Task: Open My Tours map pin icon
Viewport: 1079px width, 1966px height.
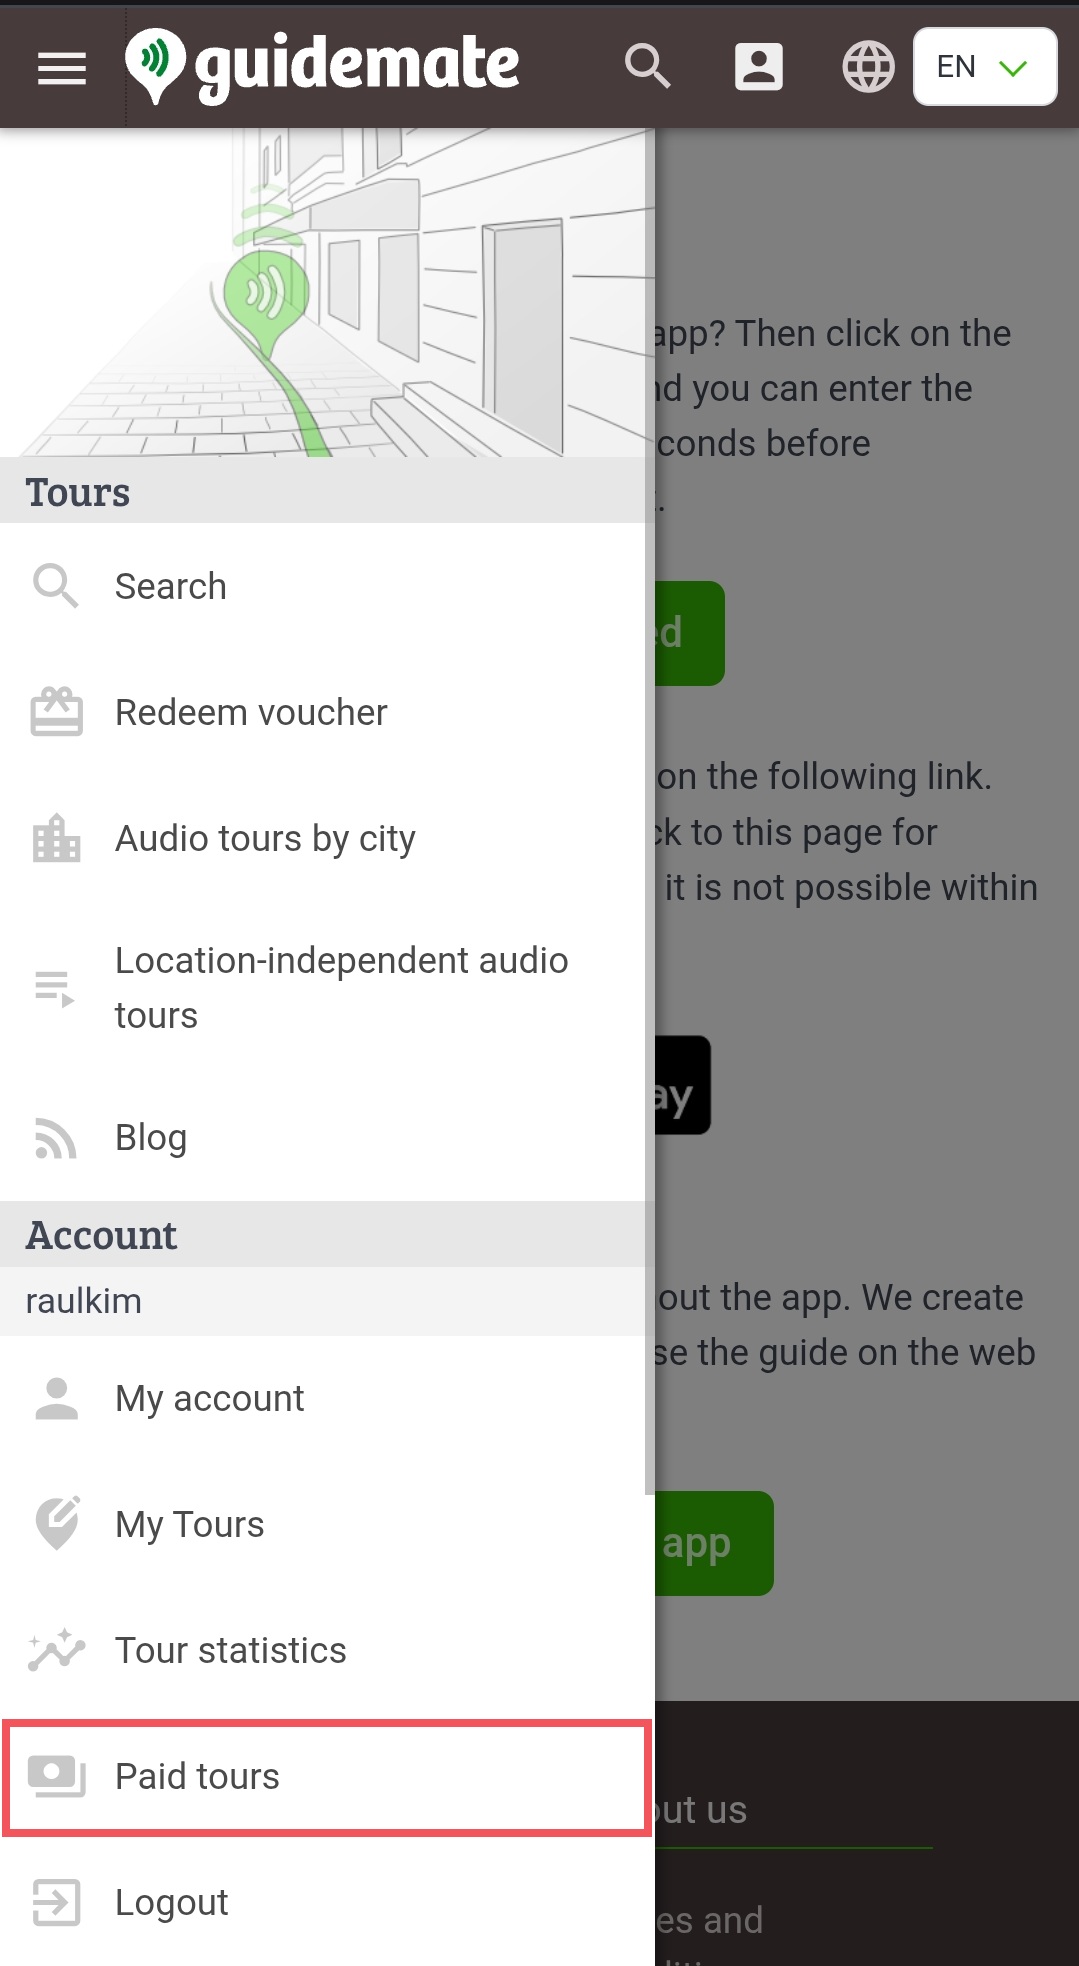Action: (57, 1524)
